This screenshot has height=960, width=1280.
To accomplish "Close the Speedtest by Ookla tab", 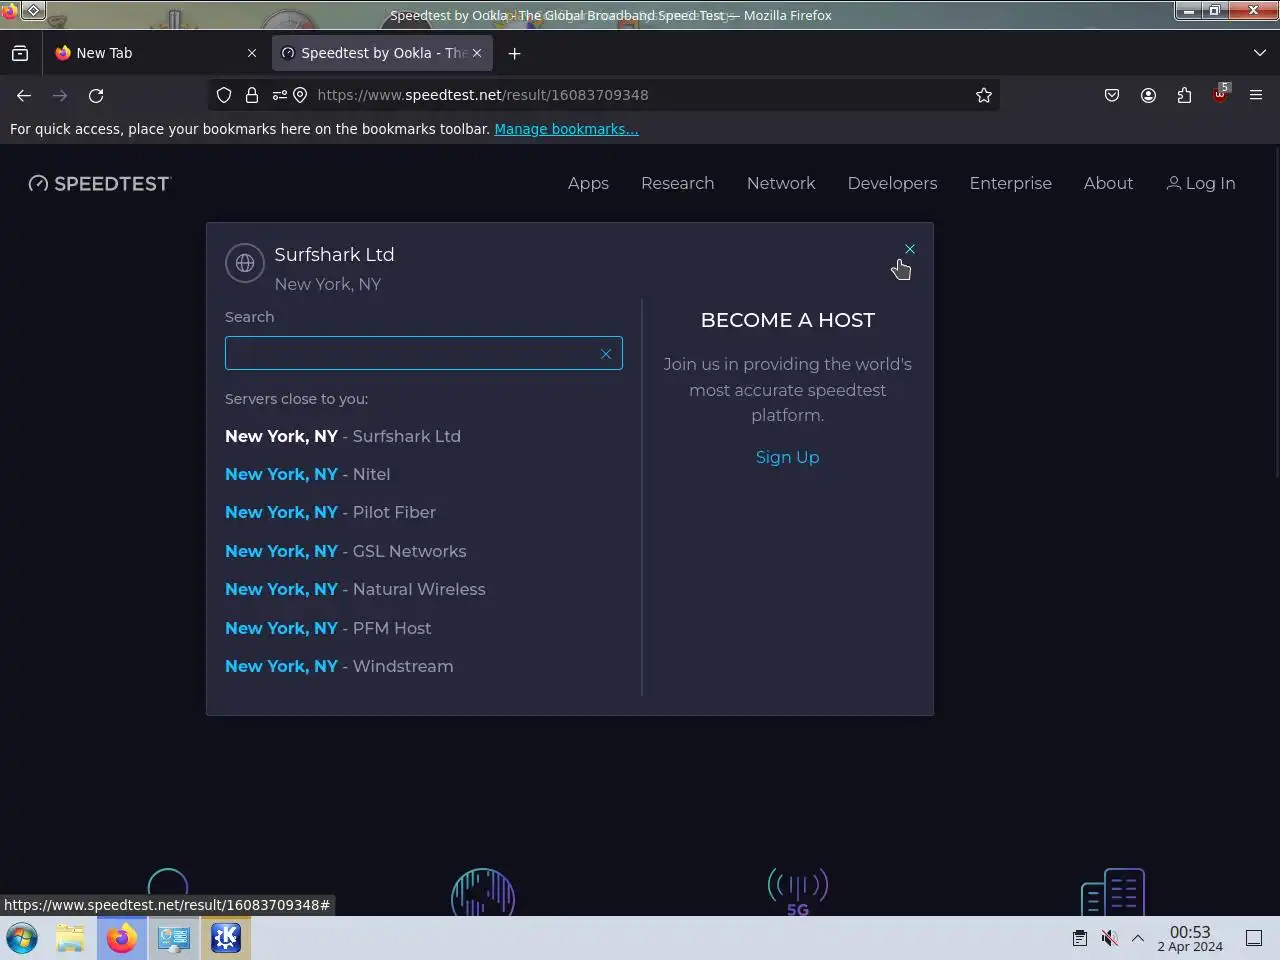I will pos(477,53).
